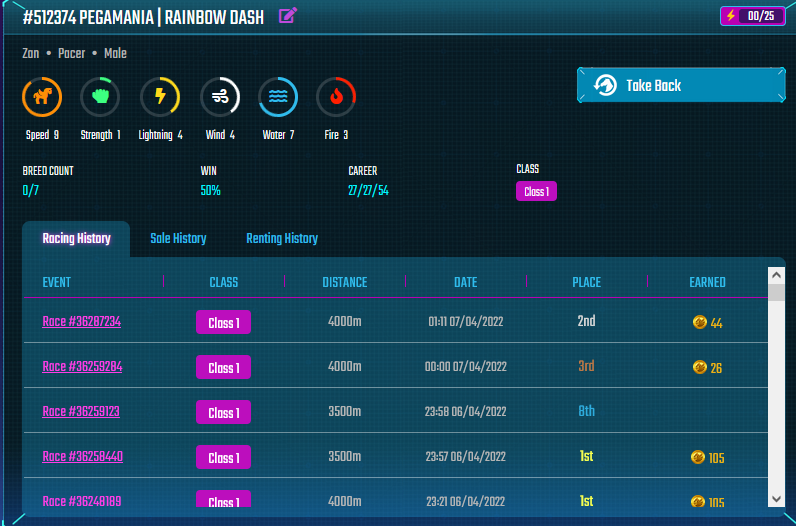Screen dimensions: 796x526
Task: Click Class 1 badge in Race #36287234 row
Action: (223, 322)
